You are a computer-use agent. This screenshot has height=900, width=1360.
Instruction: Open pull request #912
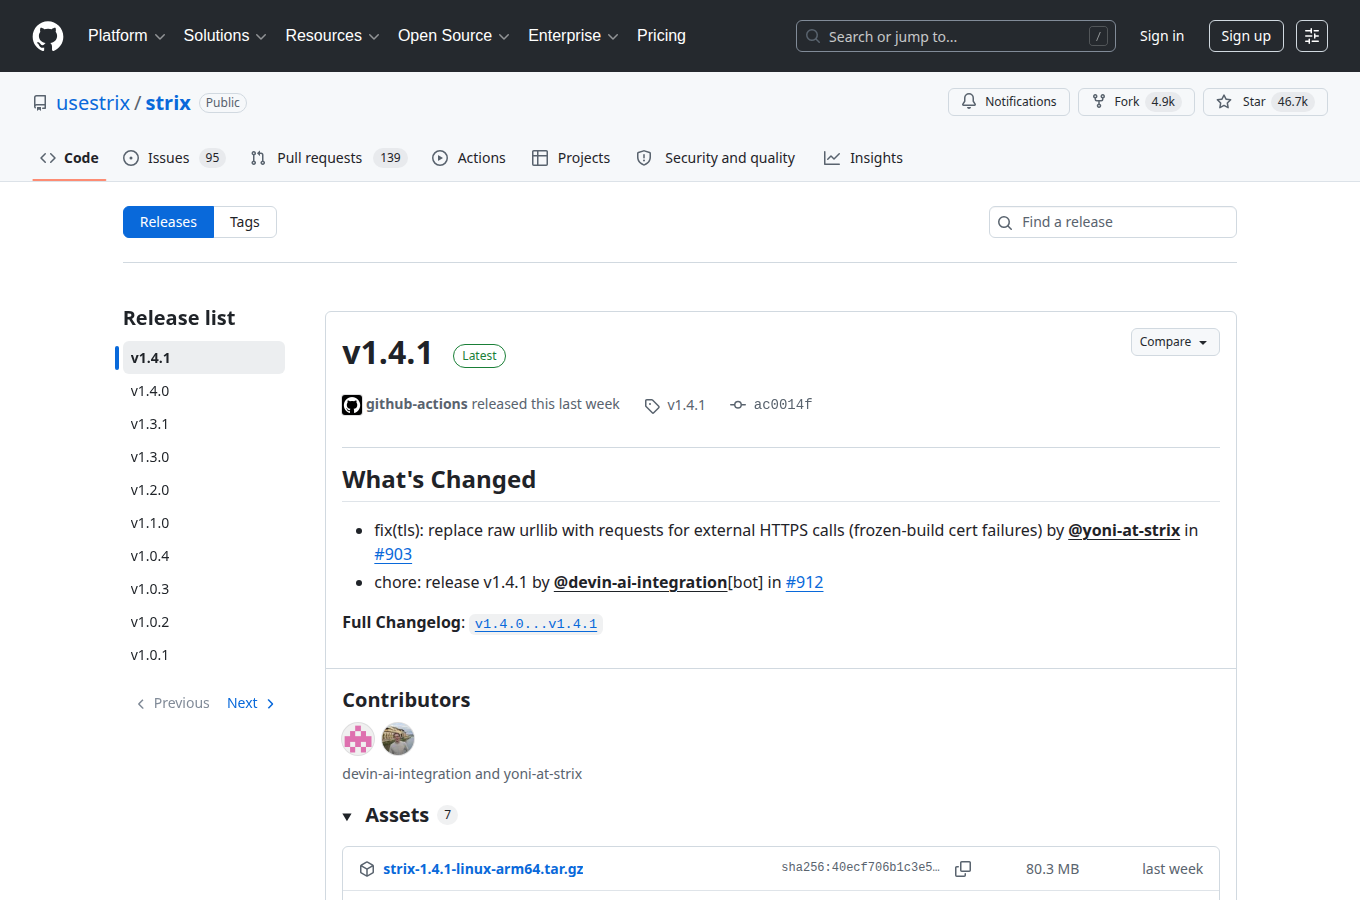[x=805, y=582]
